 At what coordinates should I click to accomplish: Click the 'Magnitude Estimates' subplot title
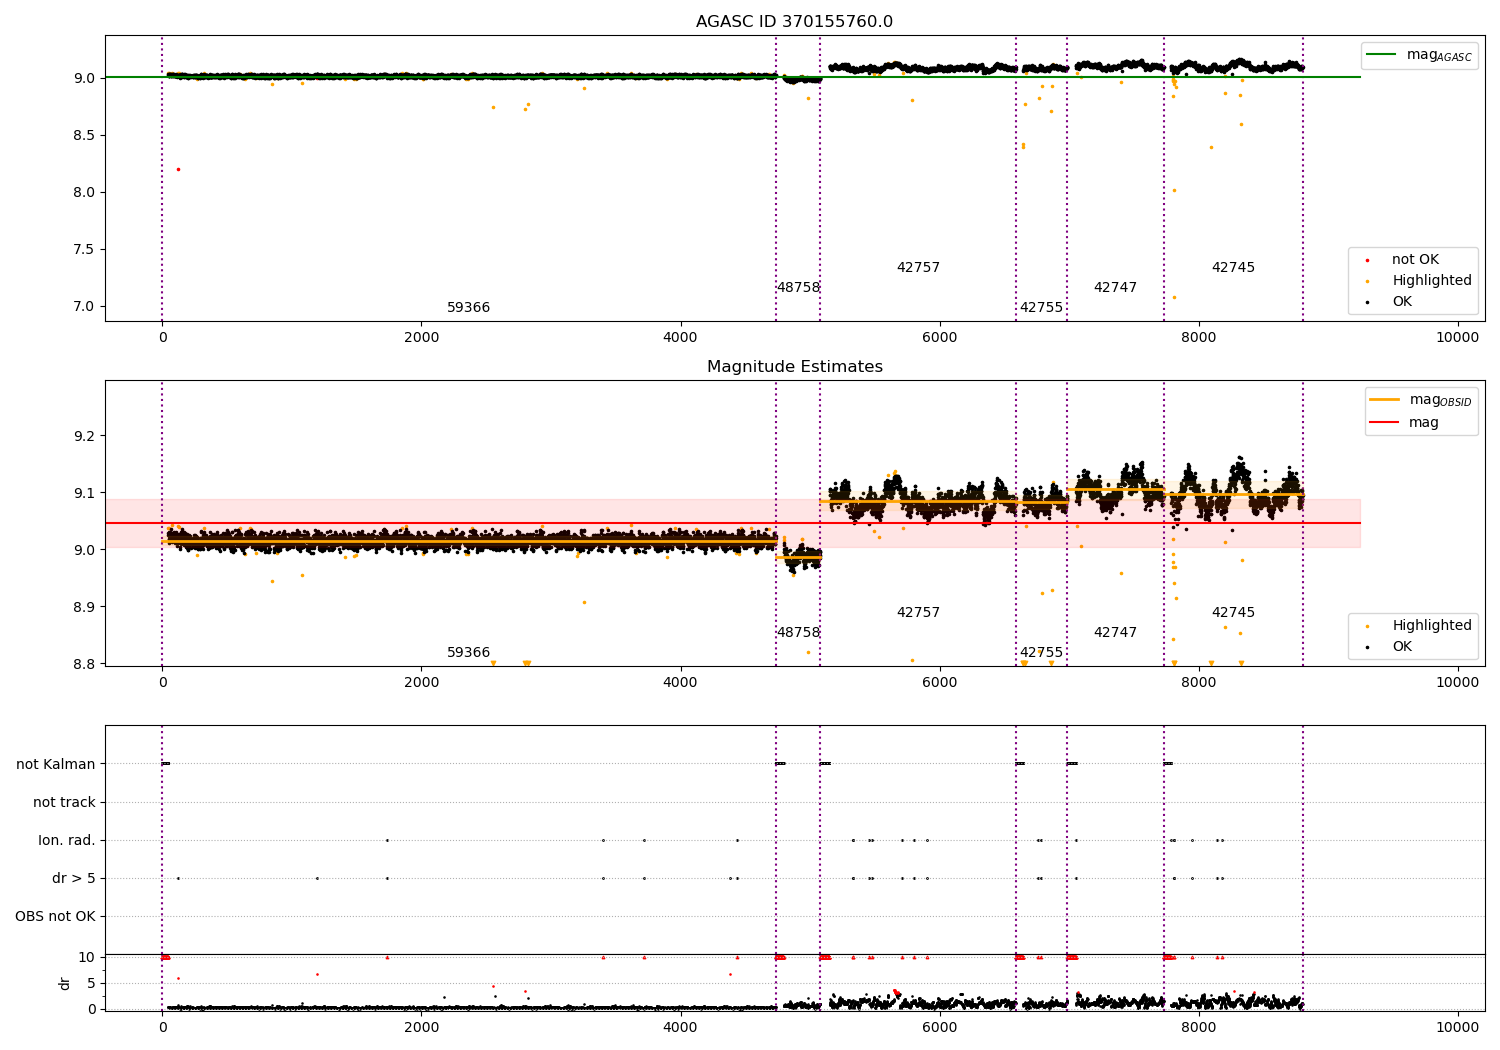pyautogui.click(x=794, y=367)
